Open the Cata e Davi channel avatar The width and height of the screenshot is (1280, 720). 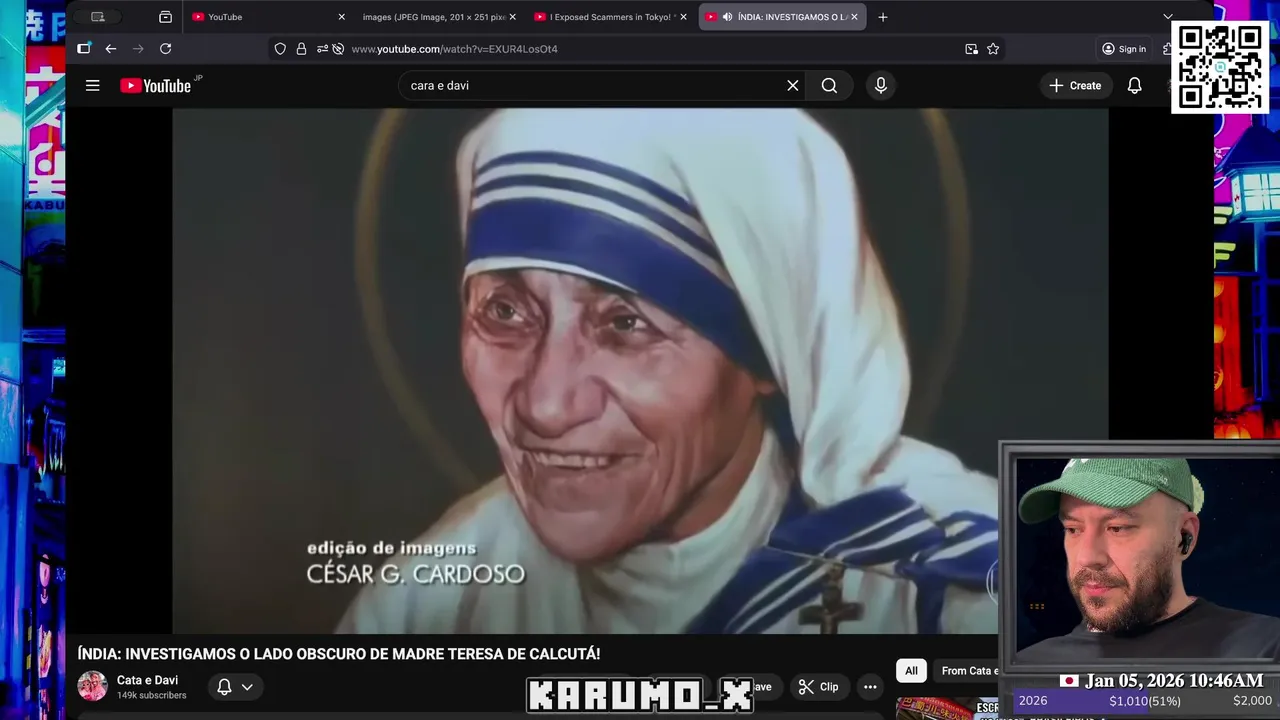(92, 686)
